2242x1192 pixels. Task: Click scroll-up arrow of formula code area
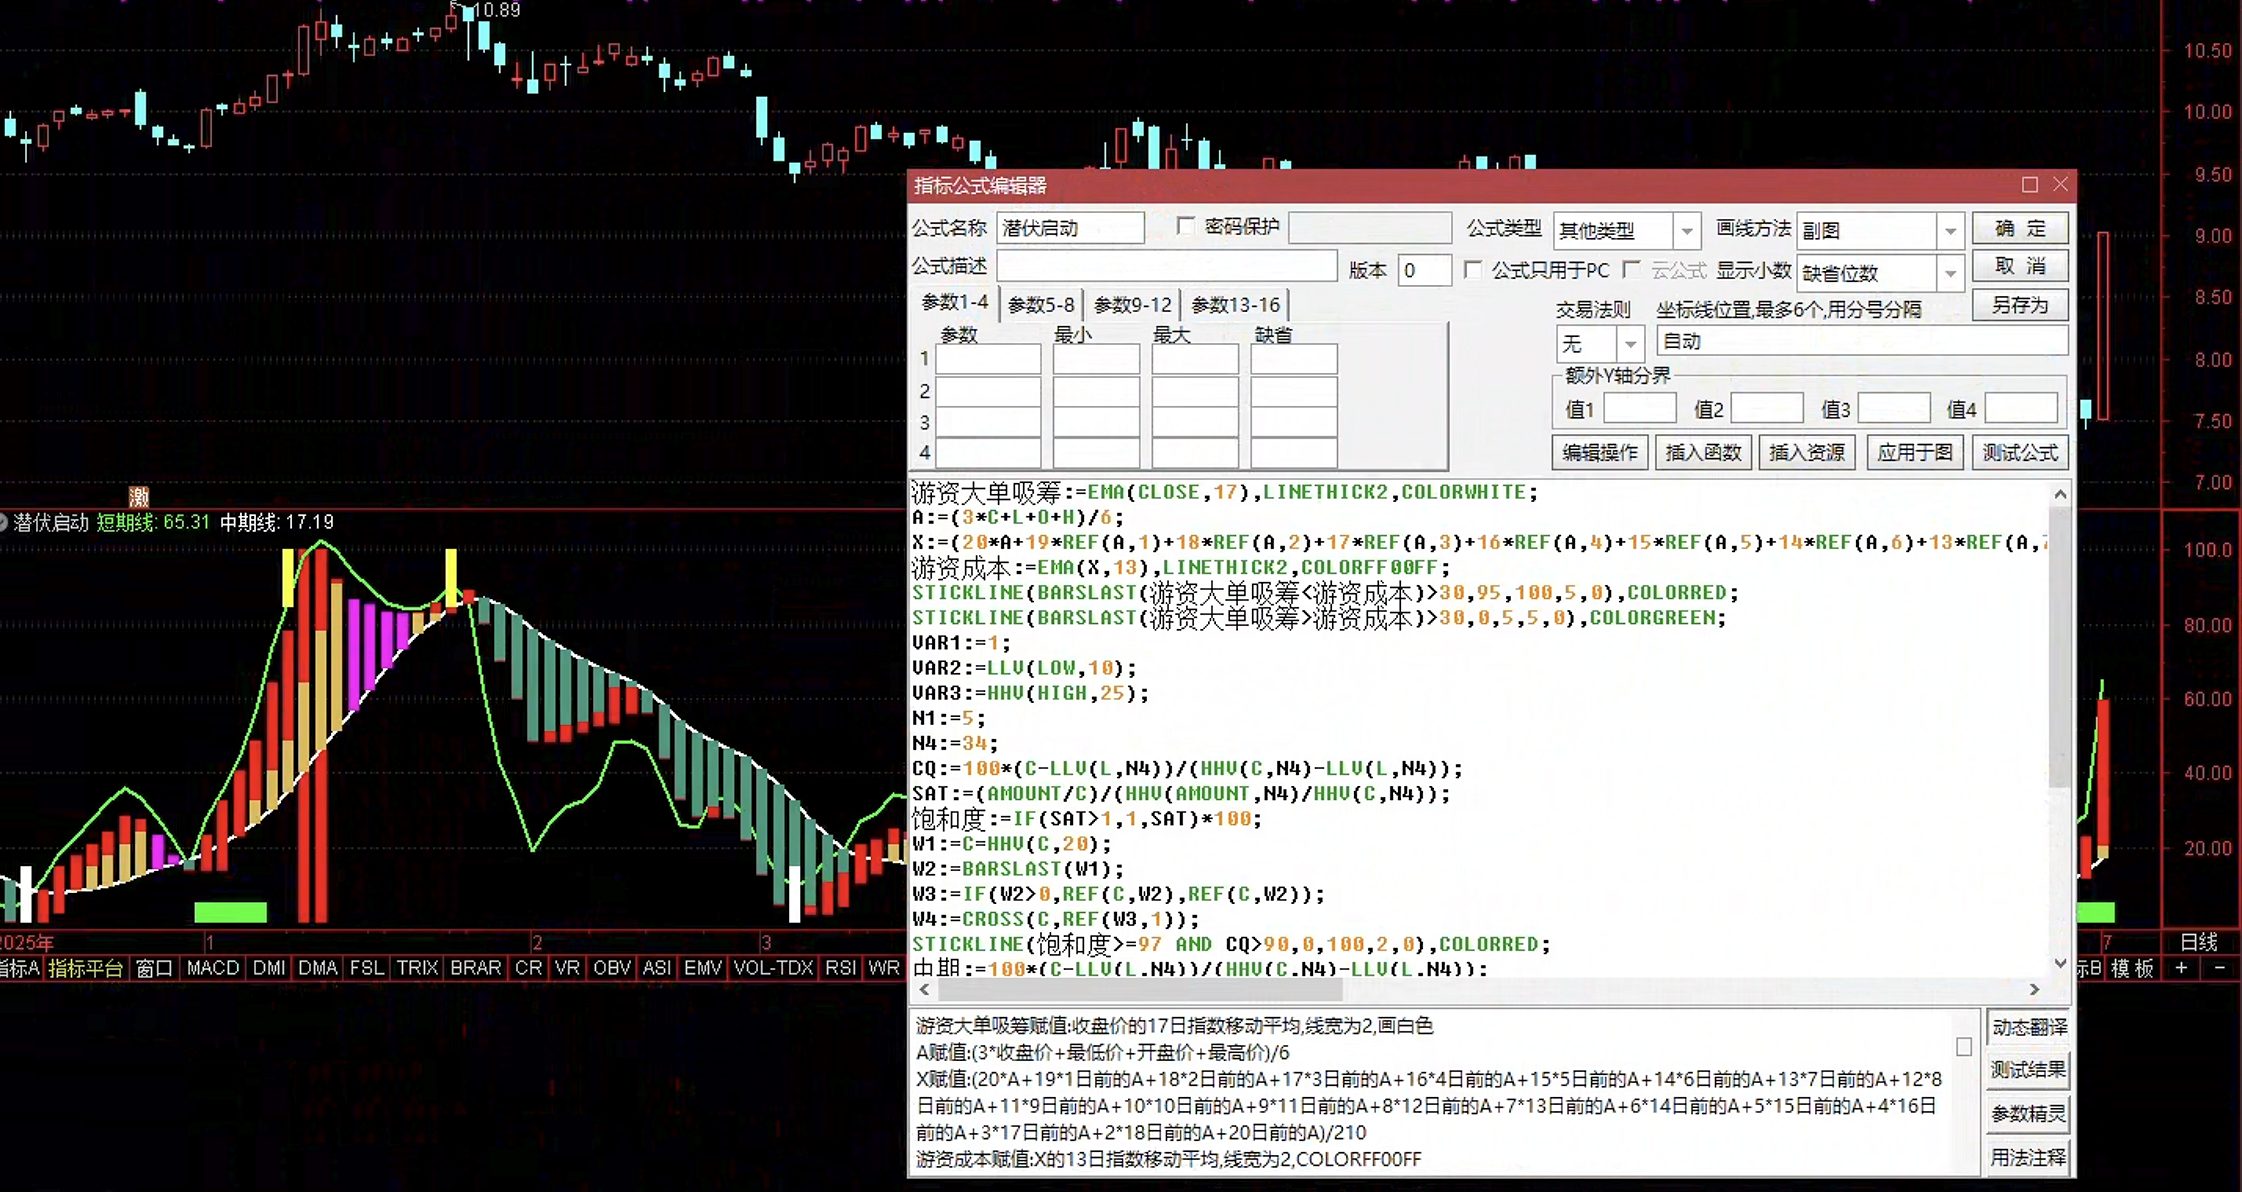tap(2060, 494)
